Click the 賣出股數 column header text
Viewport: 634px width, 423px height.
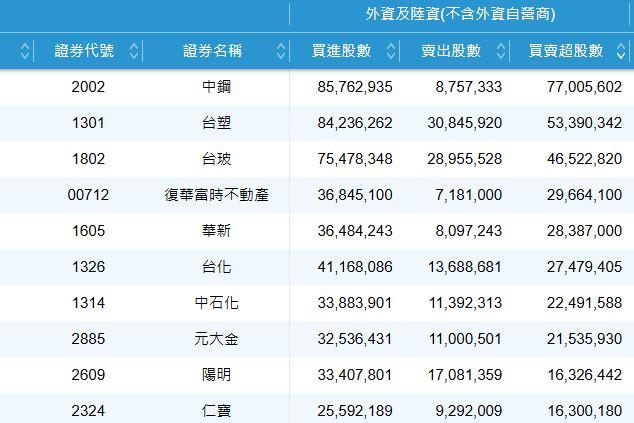[451, 51]
